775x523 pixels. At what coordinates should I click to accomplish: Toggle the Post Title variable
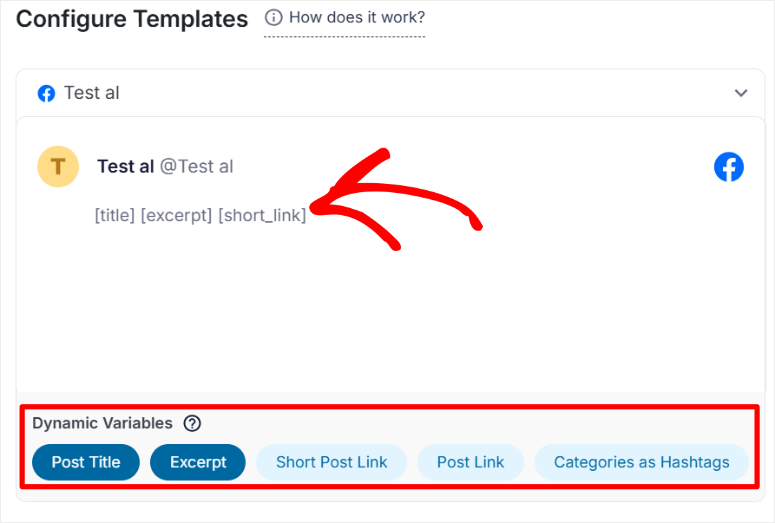click(86, 462)
